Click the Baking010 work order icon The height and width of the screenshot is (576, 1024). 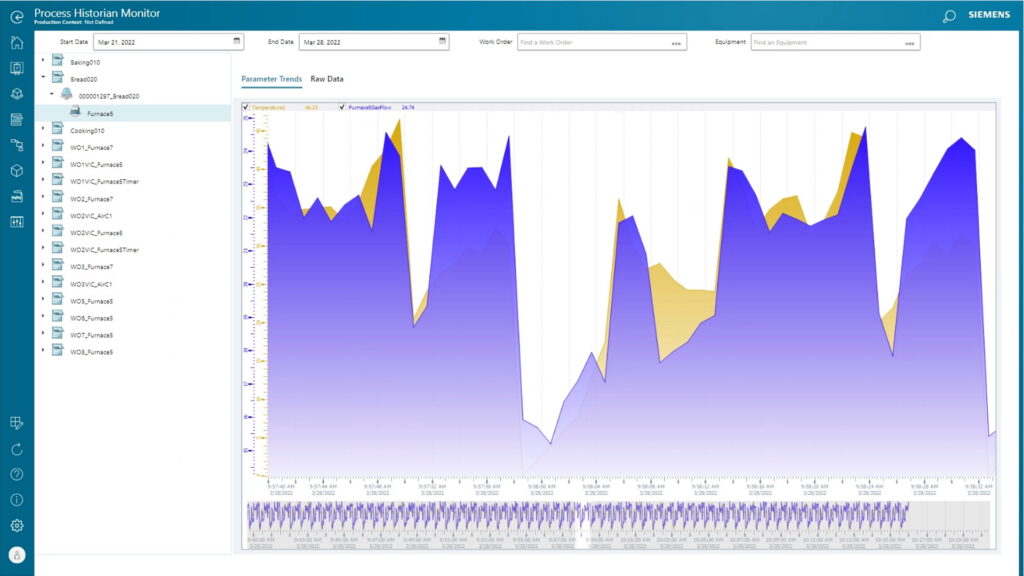click(x=58, y=61)
